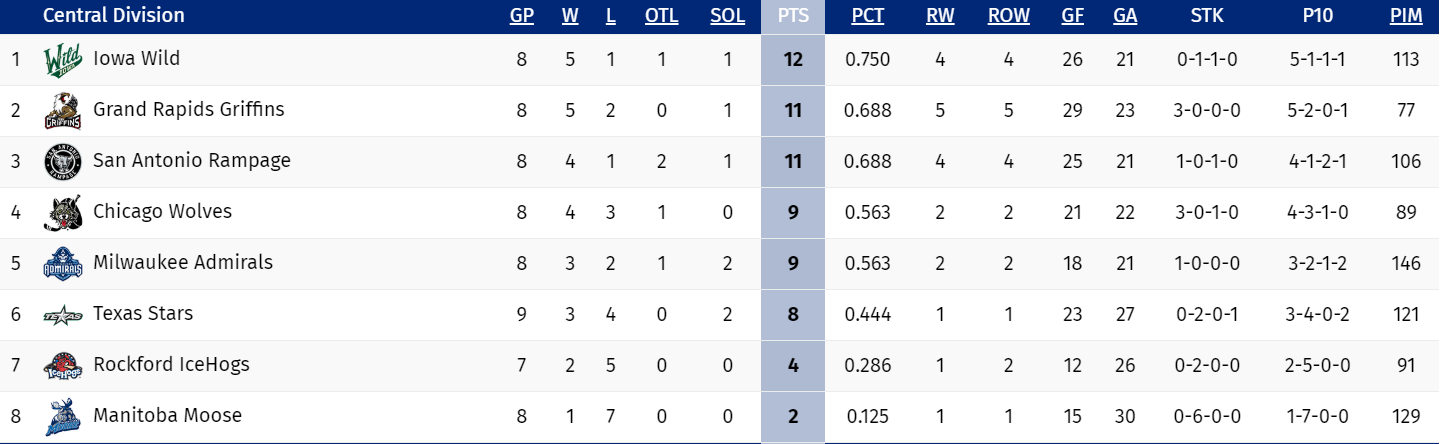Viewport: 1440px width, 444px height.
Task: Click the Milwaukee Admirals logo
Action: (61, 264)
